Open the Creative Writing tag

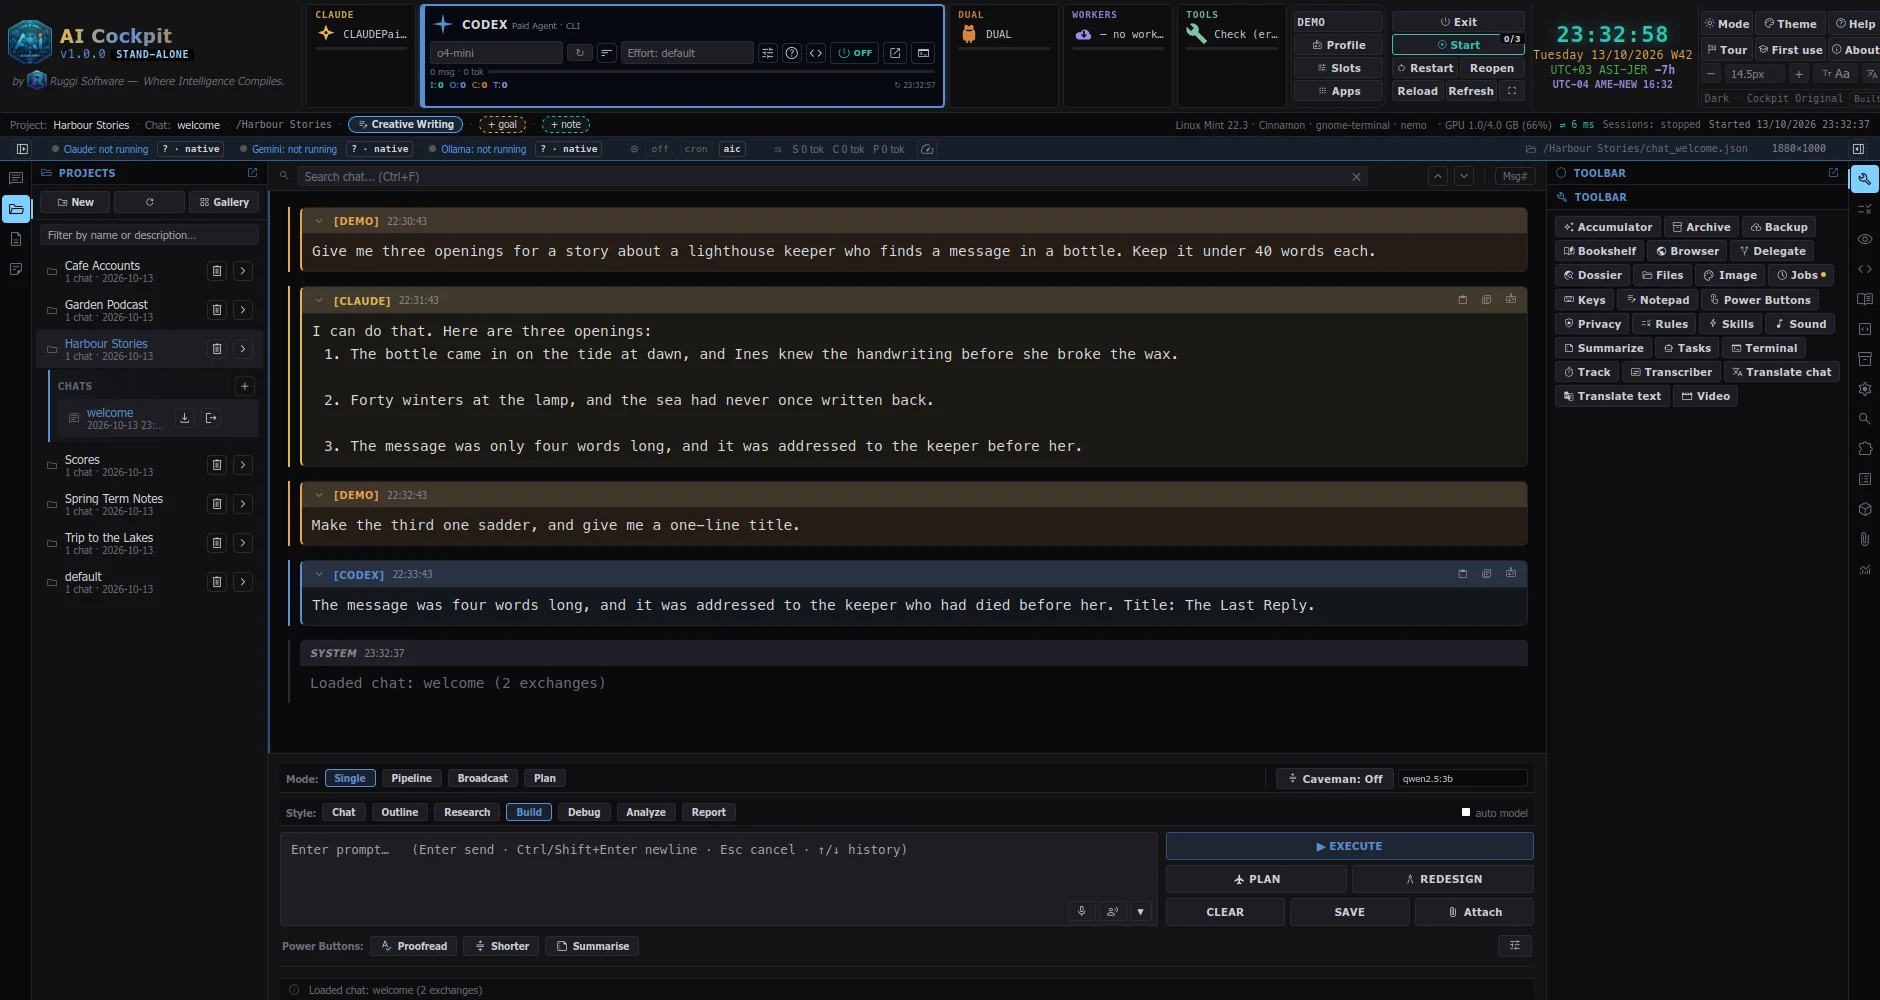coord(406,125)
